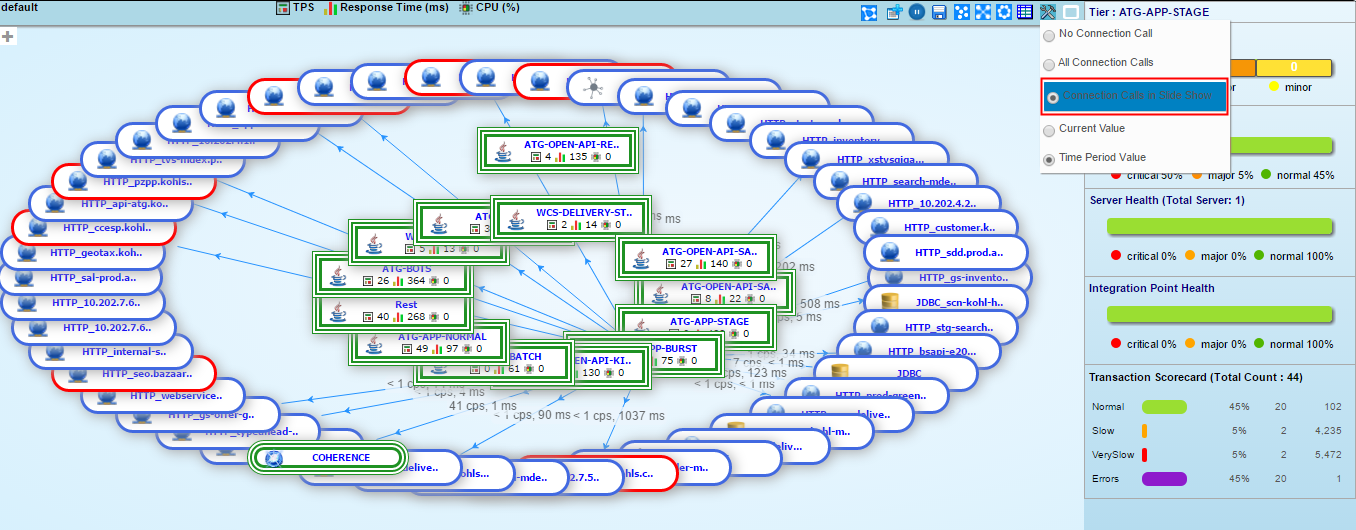This screenshot has width=1356, height=530.
Task: Click the HTTP_seo.bazaar.. node
Action: (x=134, y=375)
